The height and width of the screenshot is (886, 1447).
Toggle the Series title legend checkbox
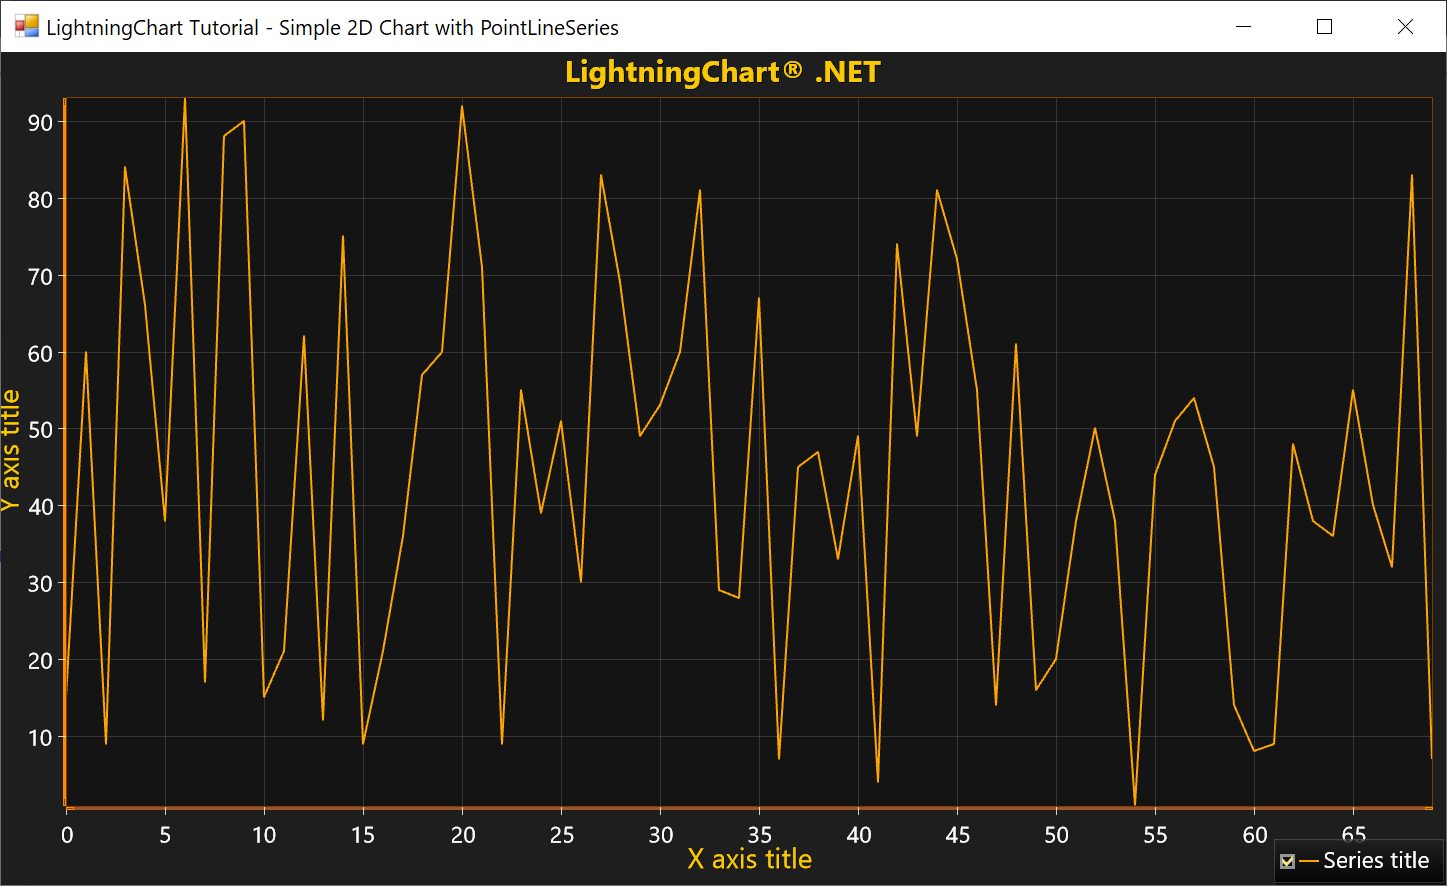(x=1287, y=861)
